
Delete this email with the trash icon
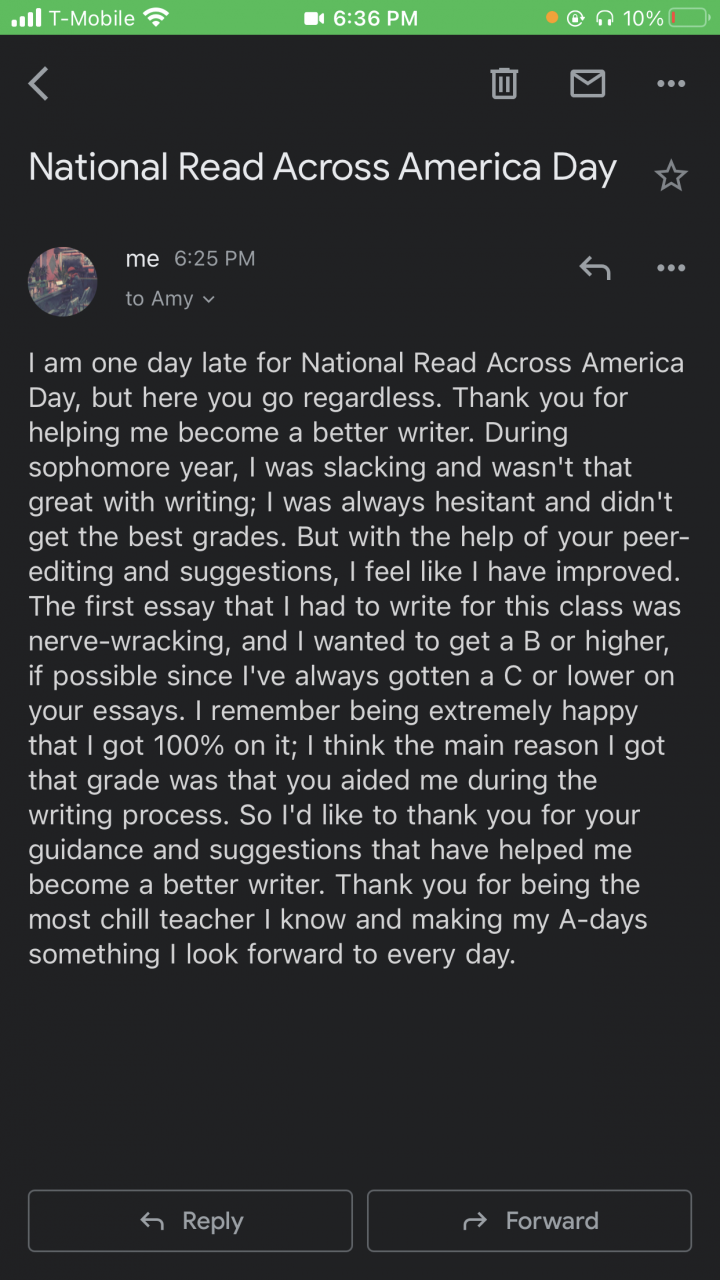(x=504, y=84)
